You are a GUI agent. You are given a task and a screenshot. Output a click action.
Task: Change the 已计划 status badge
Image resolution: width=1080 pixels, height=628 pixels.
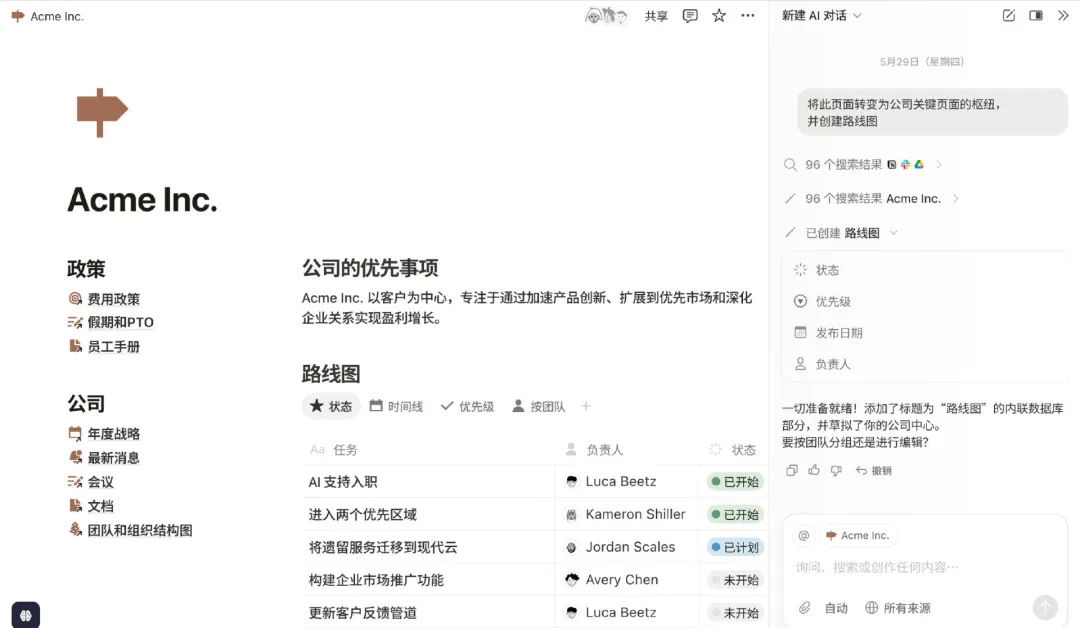[735, 547]
